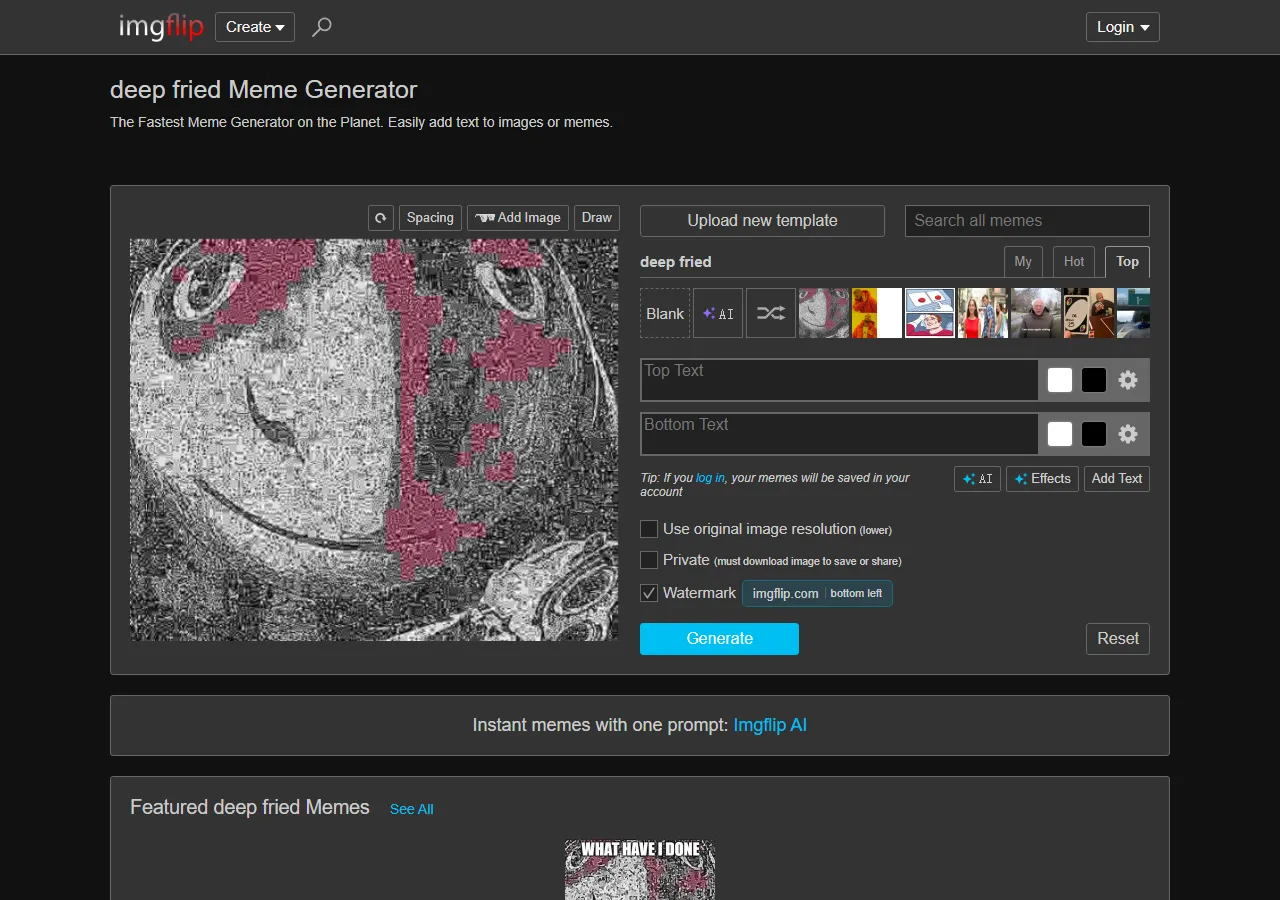1280x900 pixels.
Task: Open Top Text settings gear
Action: pos(1128,380)
